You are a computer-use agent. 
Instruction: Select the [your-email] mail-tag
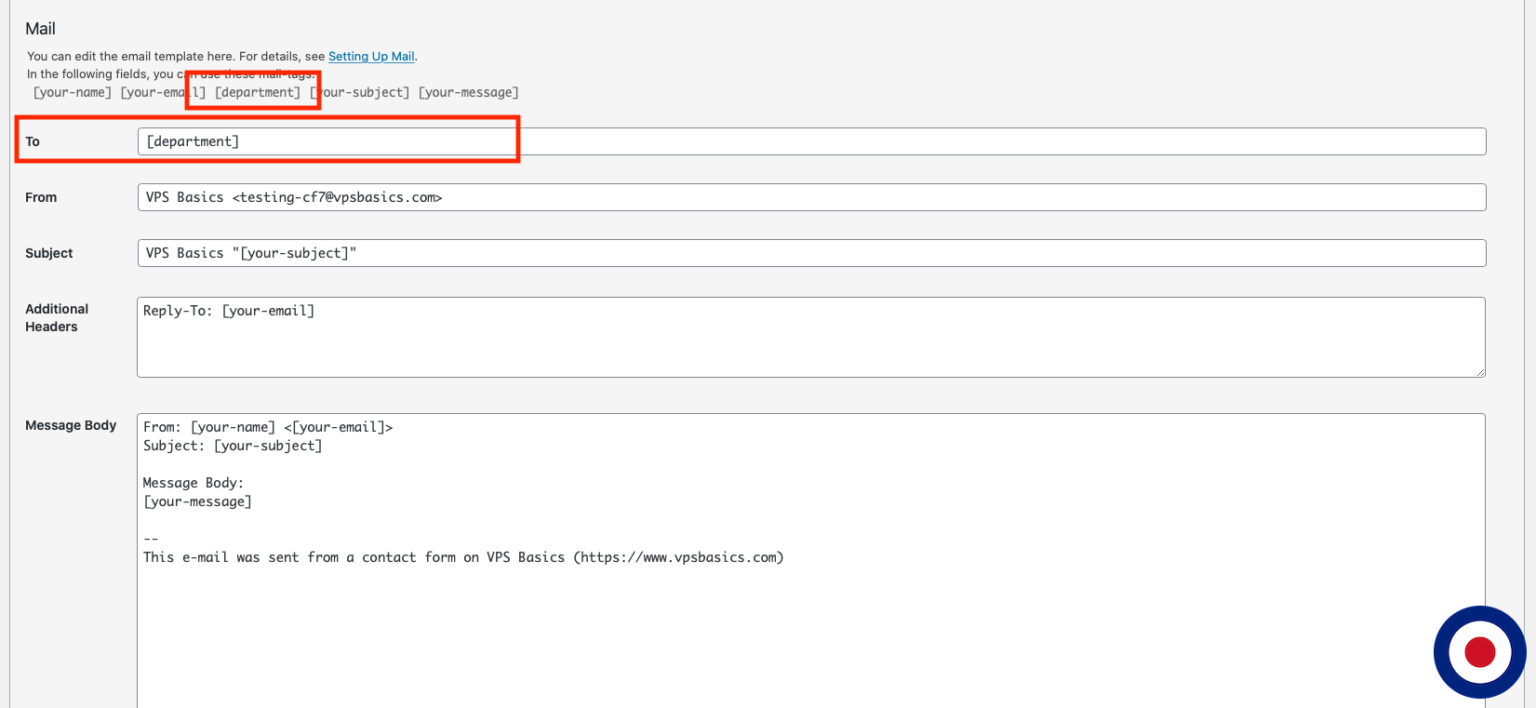[x=160, y=91]
